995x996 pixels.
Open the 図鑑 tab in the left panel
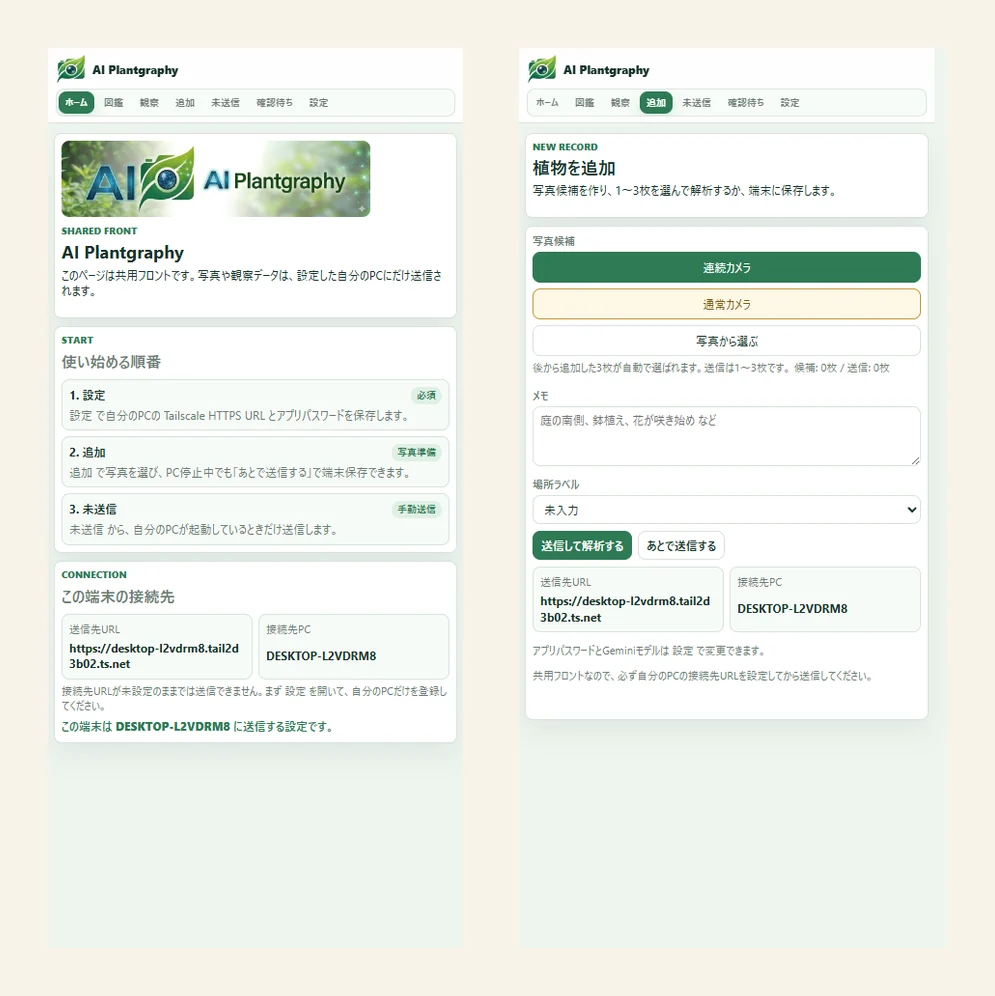114,102
